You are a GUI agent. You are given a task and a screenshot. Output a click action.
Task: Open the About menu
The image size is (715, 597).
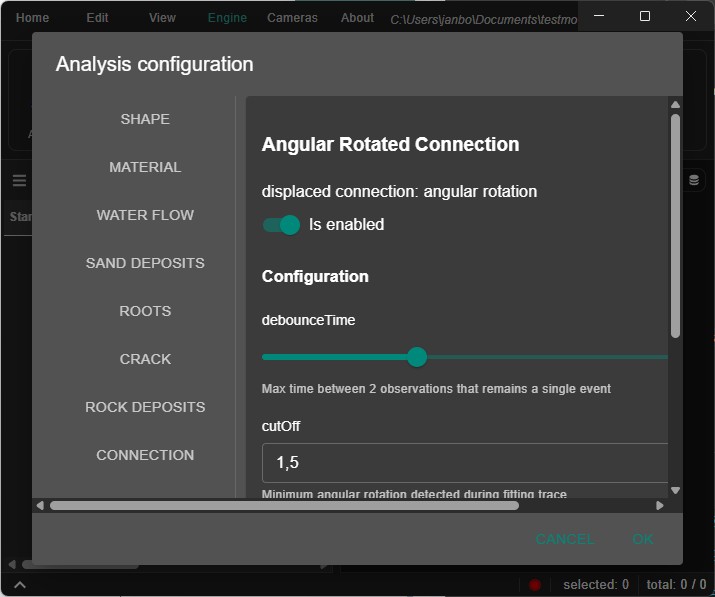358,17
